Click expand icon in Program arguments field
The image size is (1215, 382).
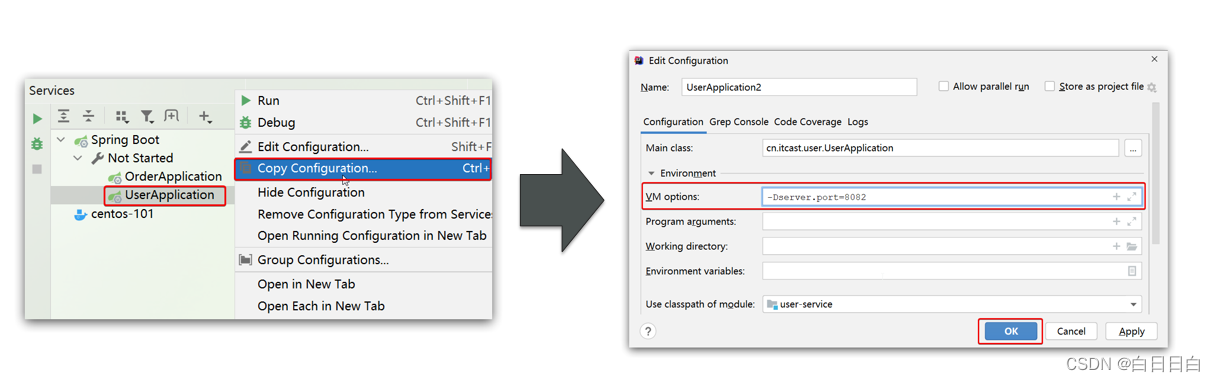pos(1132,221)
